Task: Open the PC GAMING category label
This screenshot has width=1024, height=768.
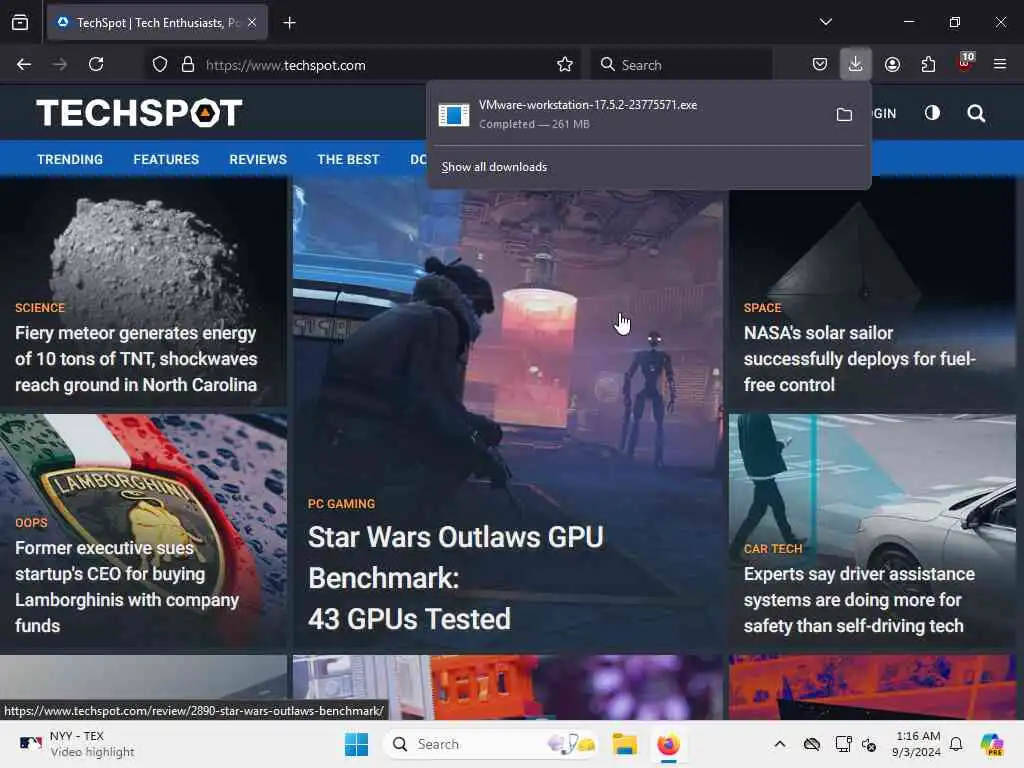Action: (342, 504)
